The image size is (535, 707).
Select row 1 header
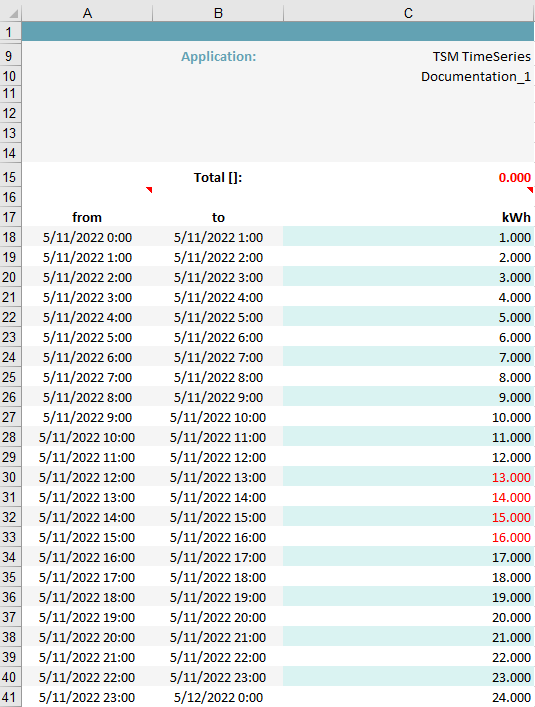click(11, 32)
